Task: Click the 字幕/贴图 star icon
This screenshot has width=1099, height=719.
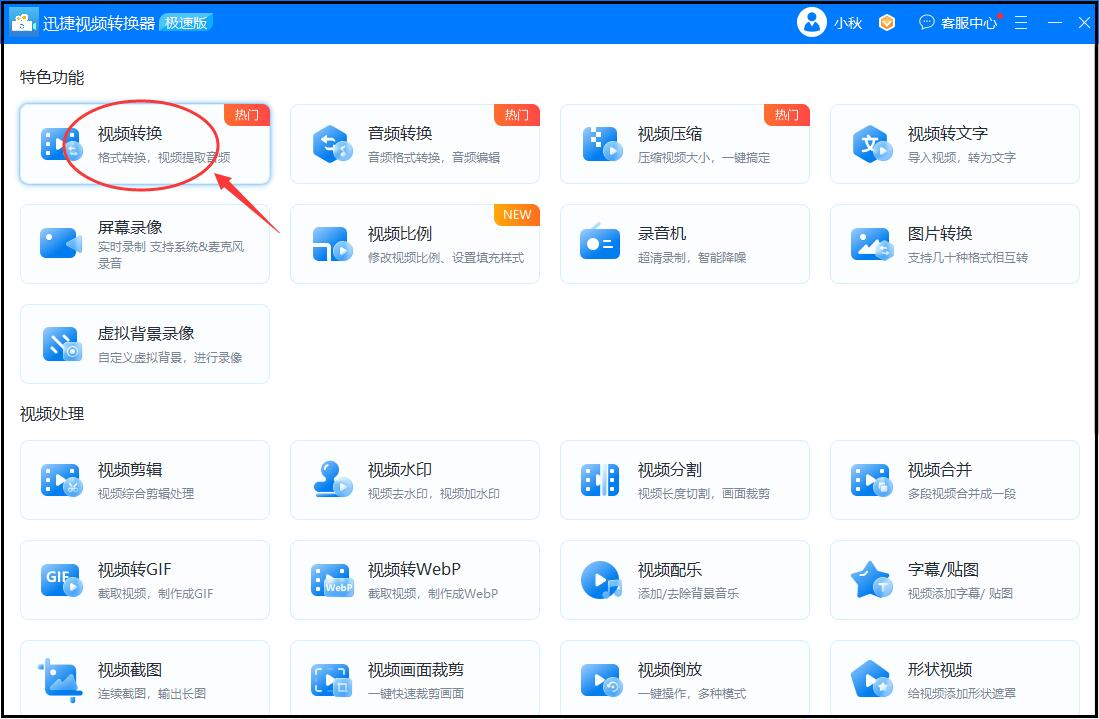Action: (871, 580)
